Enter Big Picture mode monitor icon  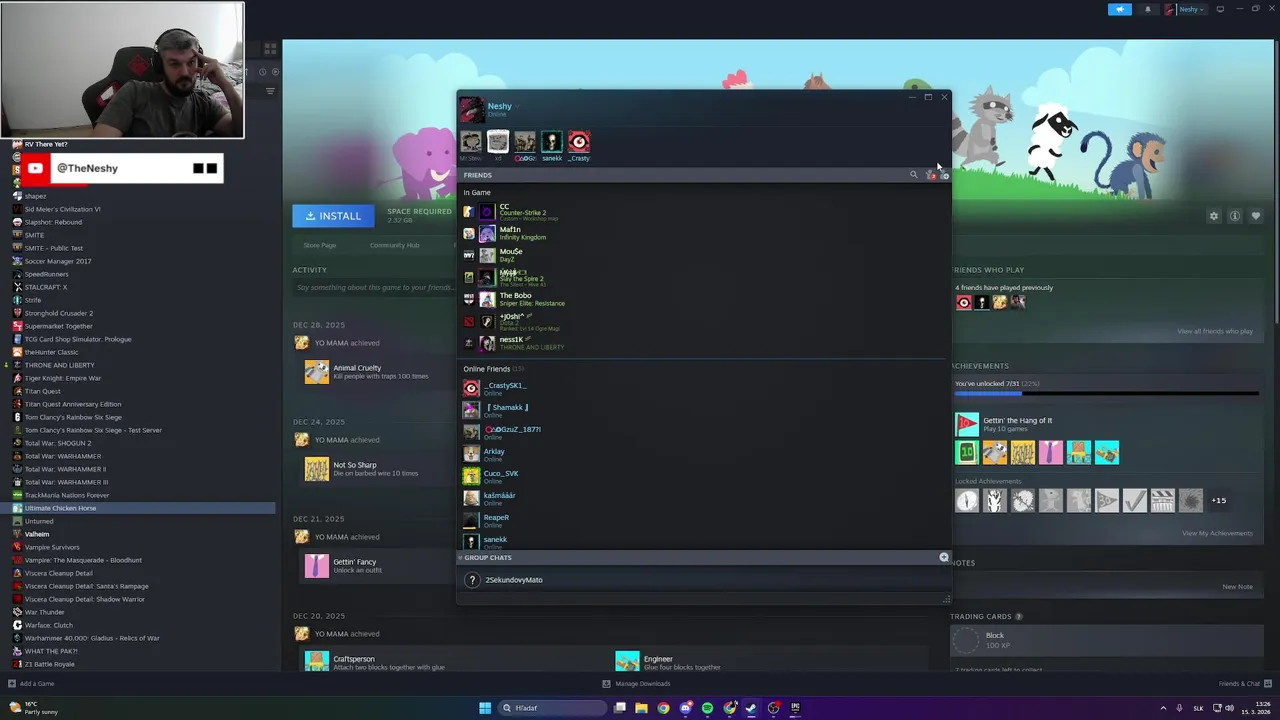[1220, 9]
